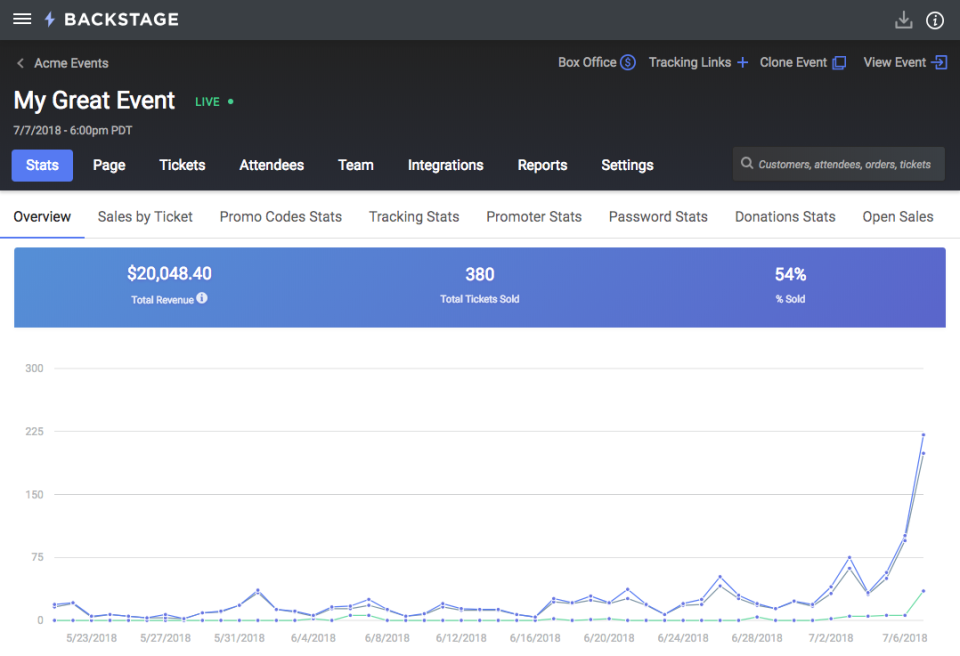View the Donations Stats sub-tab
The width and height of the screenshot is (960, 656).
click(785, 216)
